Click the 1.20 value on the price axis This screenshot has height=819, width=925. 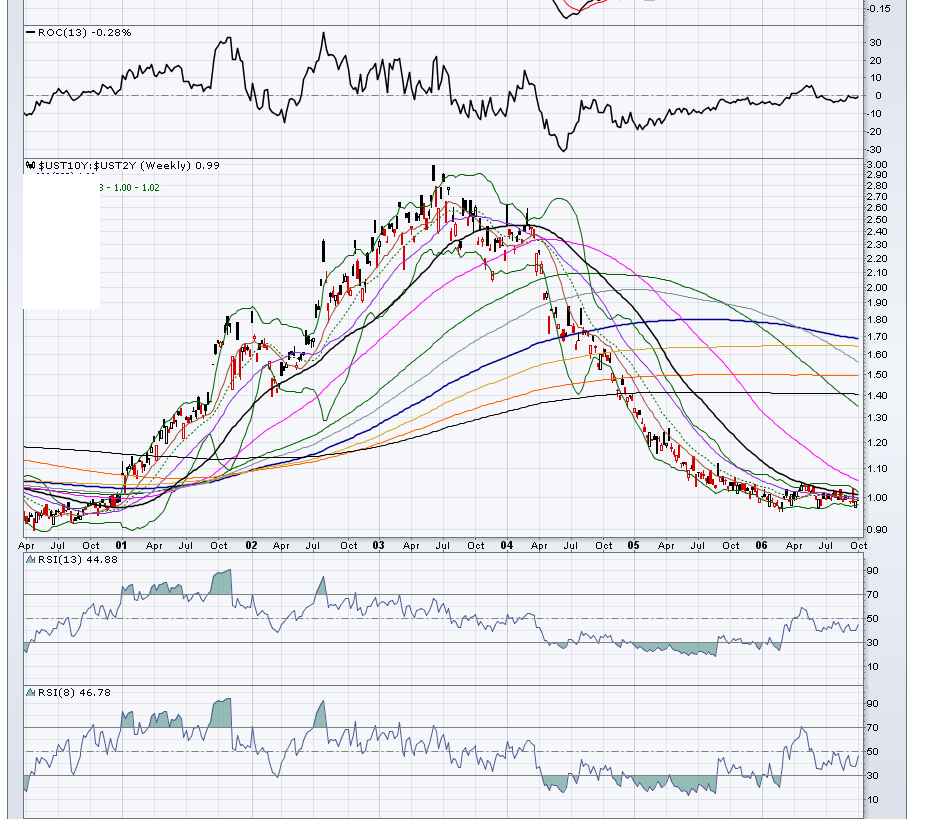click(x=877, y=443)
